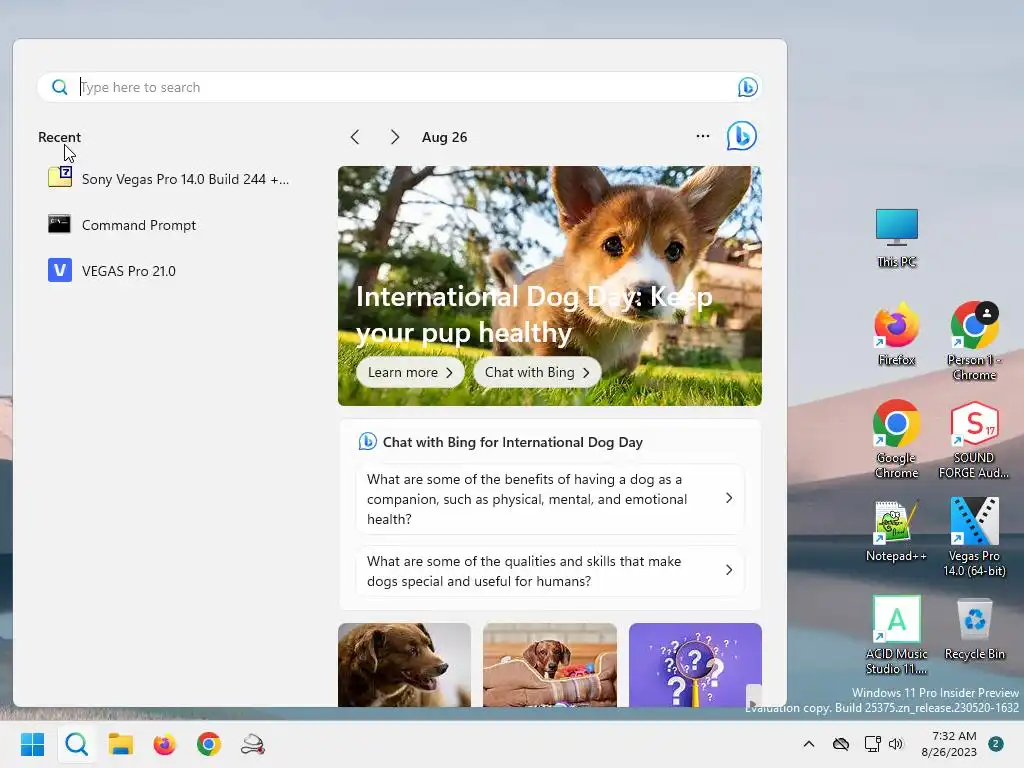This screenshot has height=768, width=1024.
Task: Click the search magnifier icon in search box
Action: coord(59,87)
